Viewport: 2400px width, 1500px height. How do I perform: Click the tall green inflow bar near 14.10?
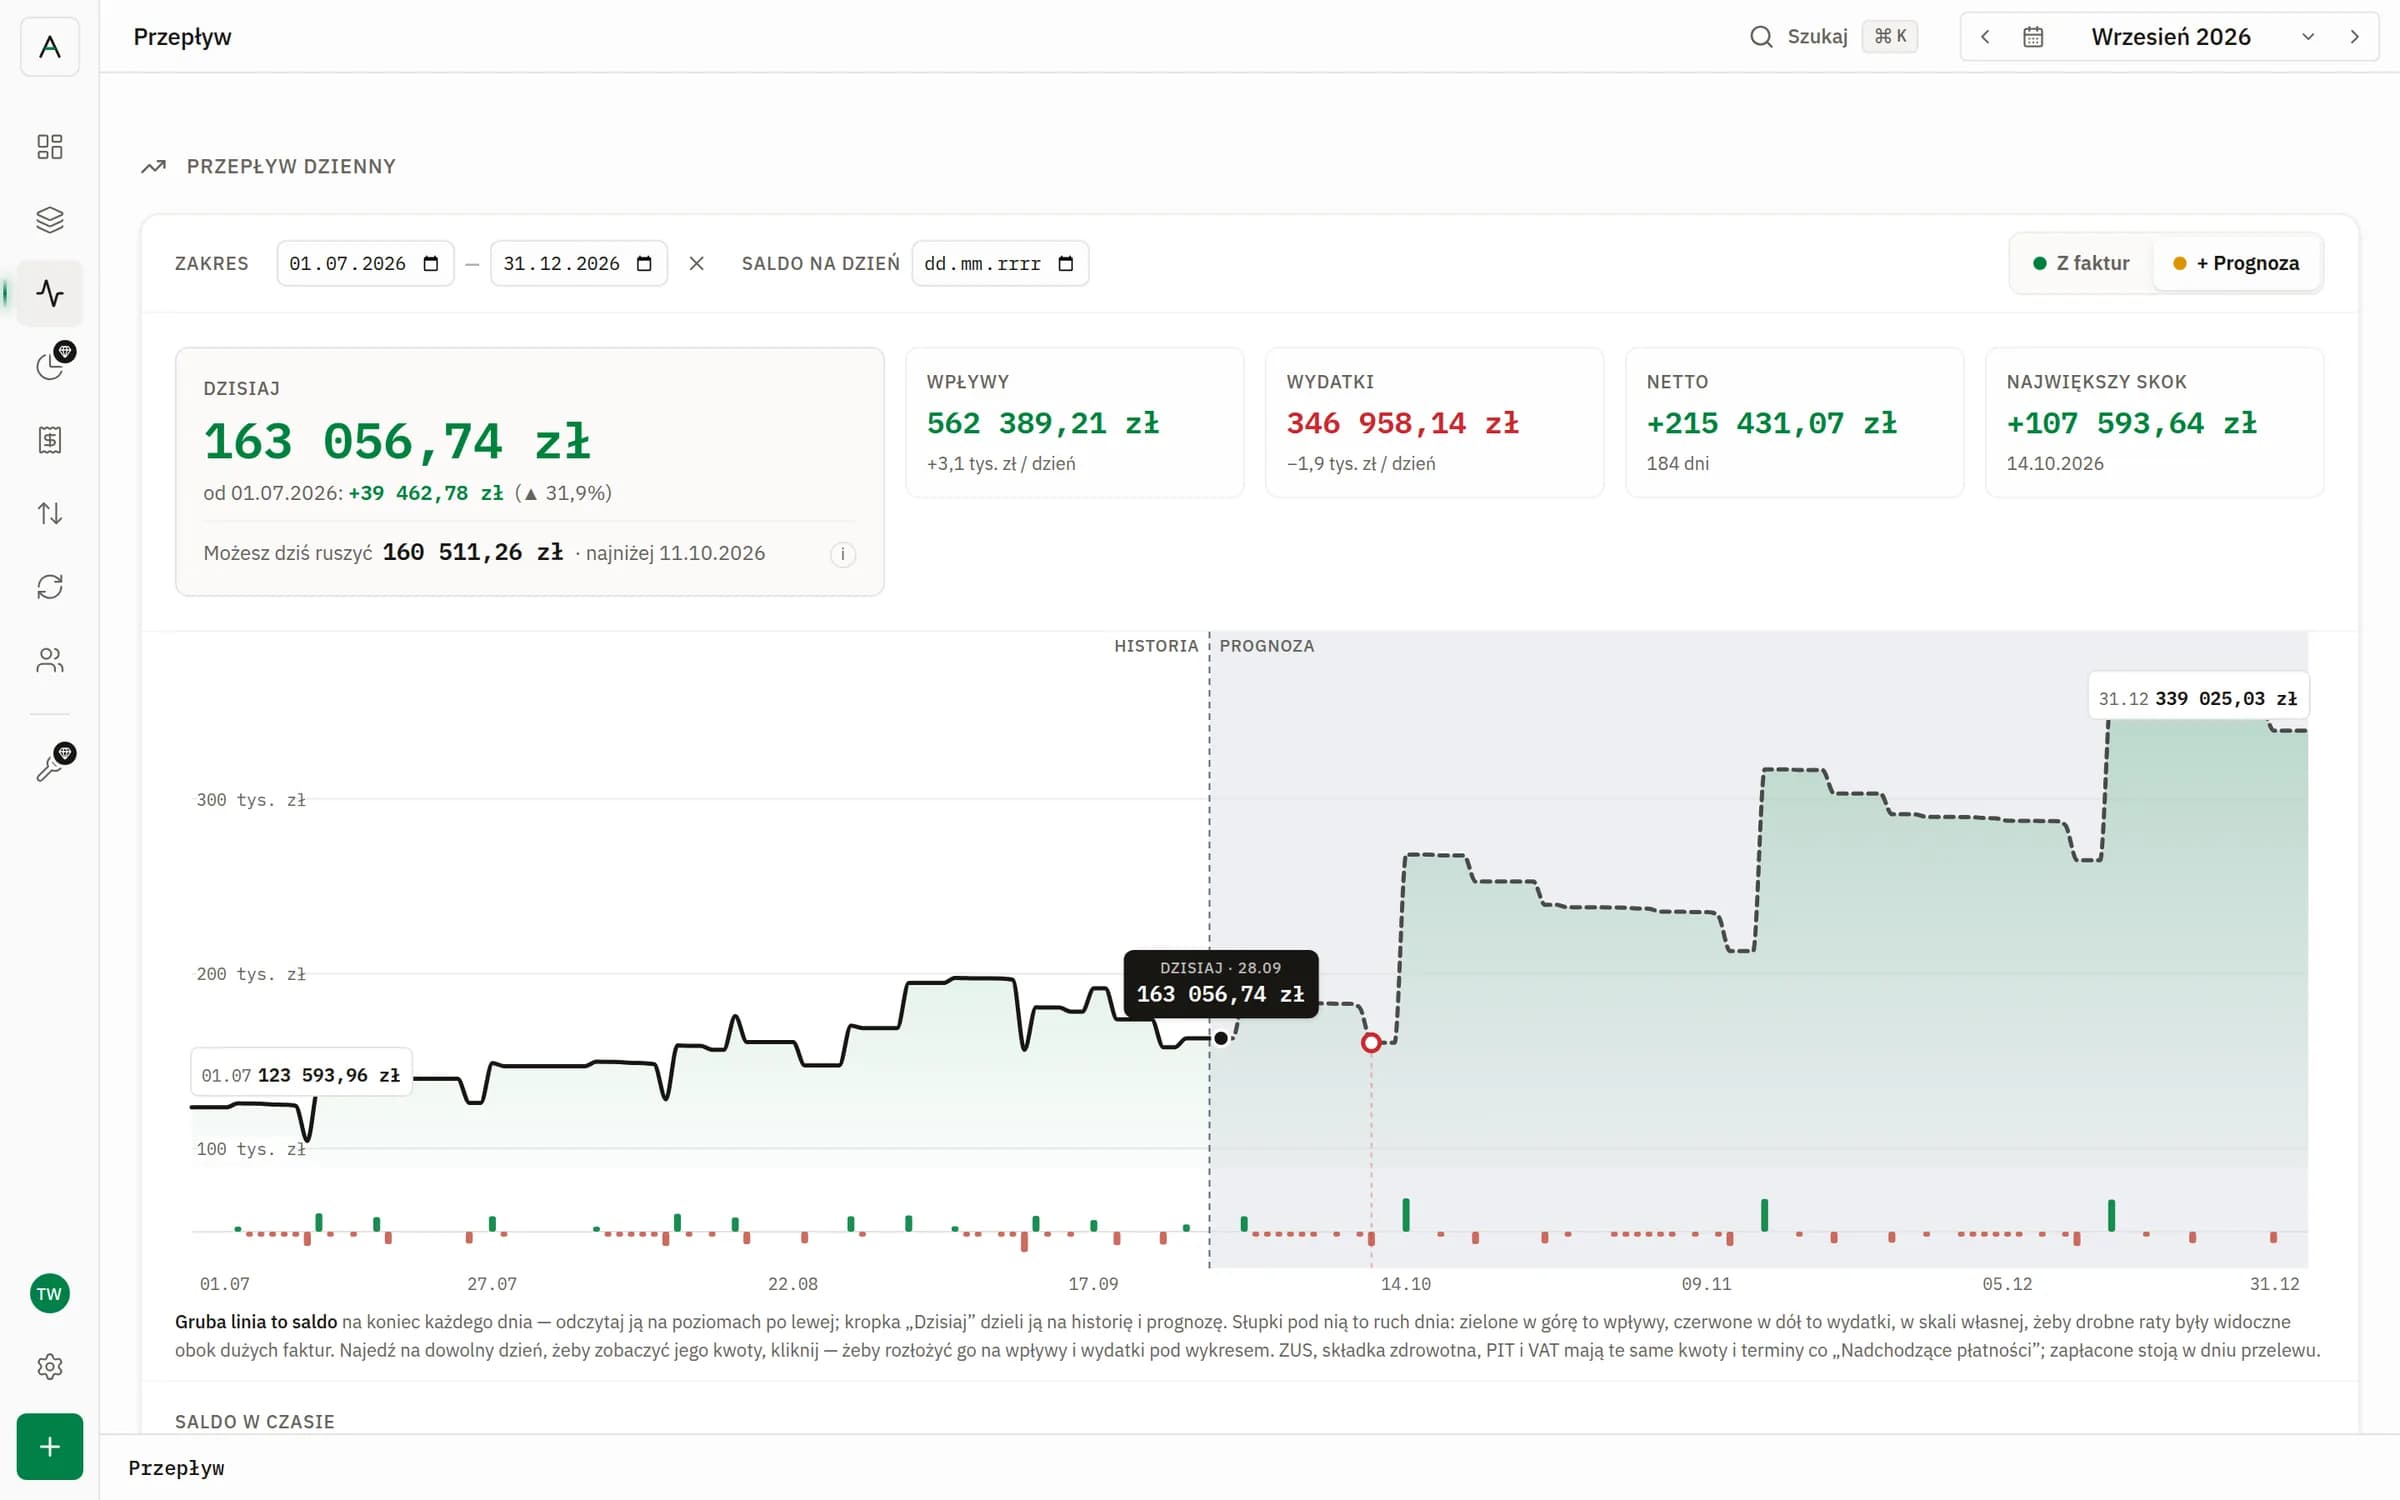(x=1406, y=1214)
